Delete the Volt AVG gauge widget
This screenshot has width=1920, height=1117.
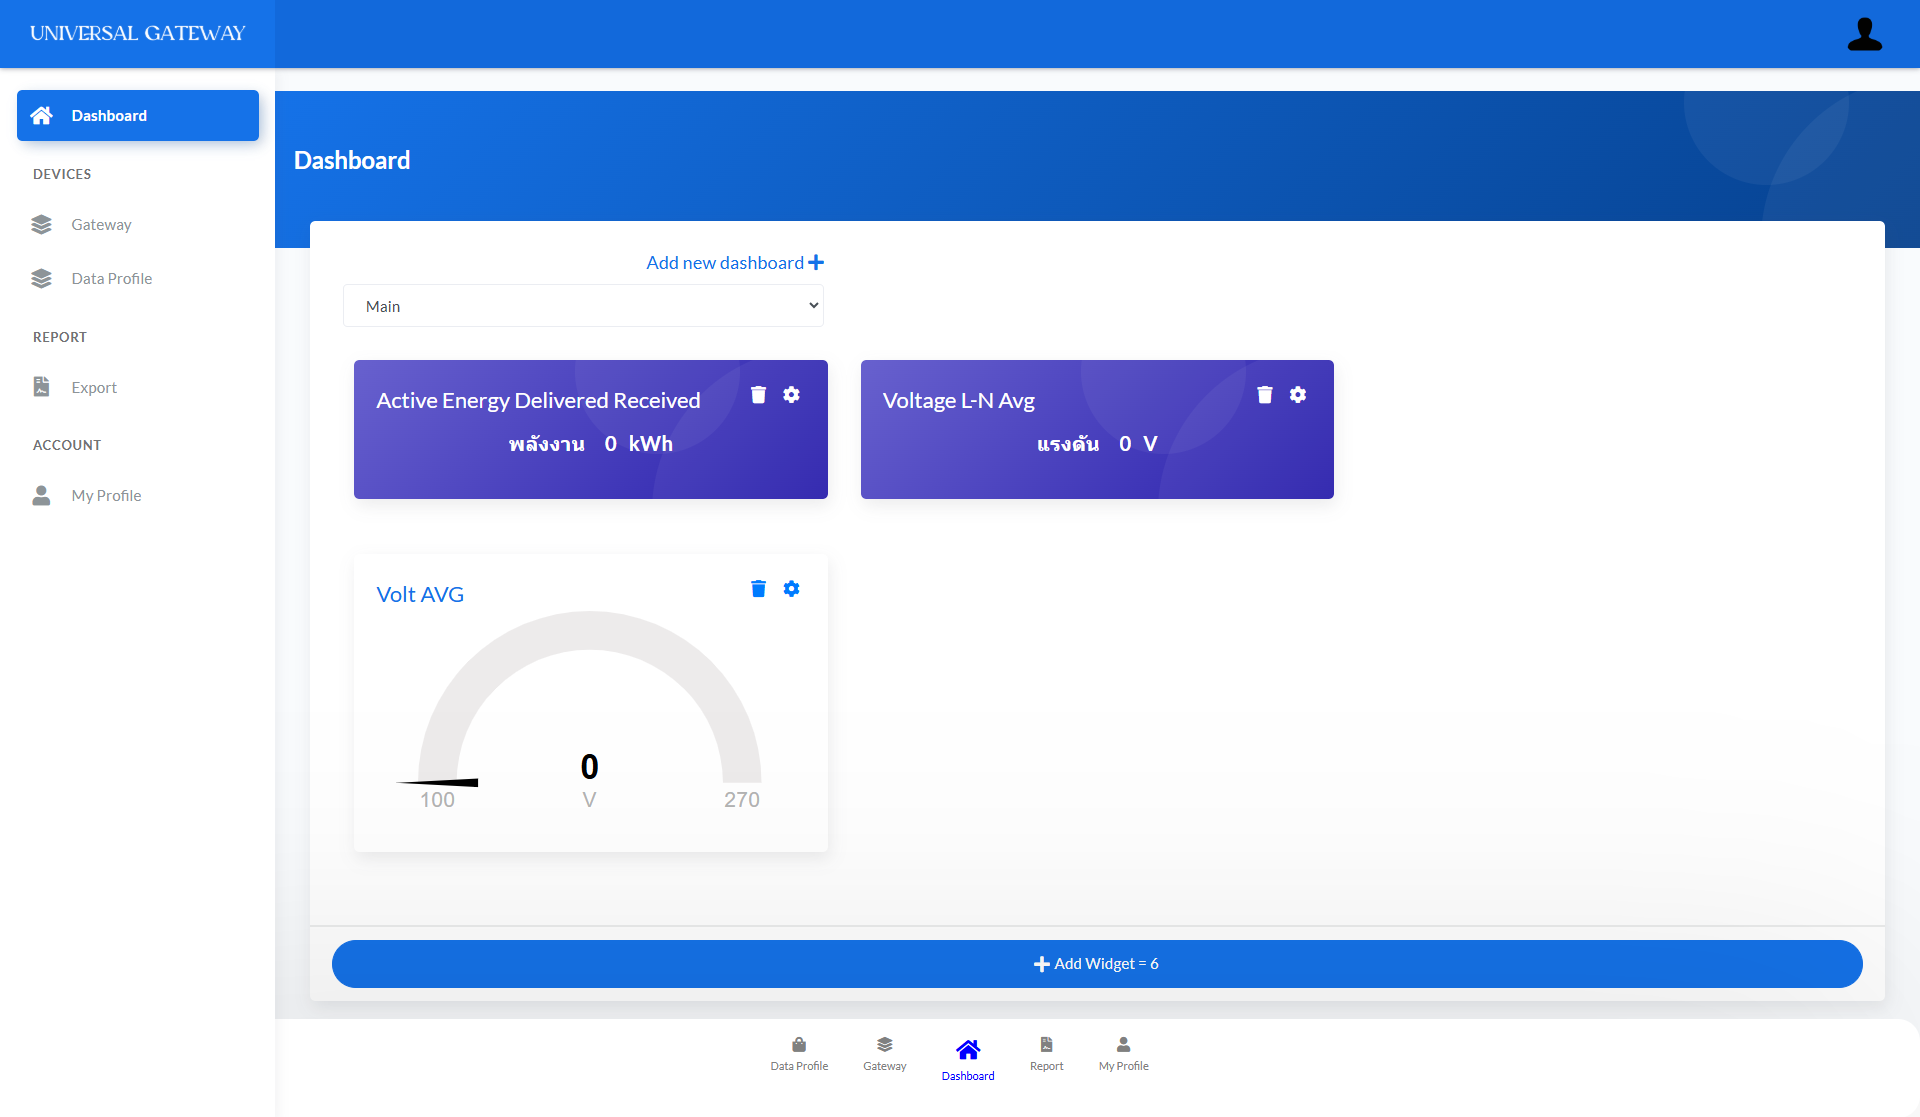coord(758,589)
